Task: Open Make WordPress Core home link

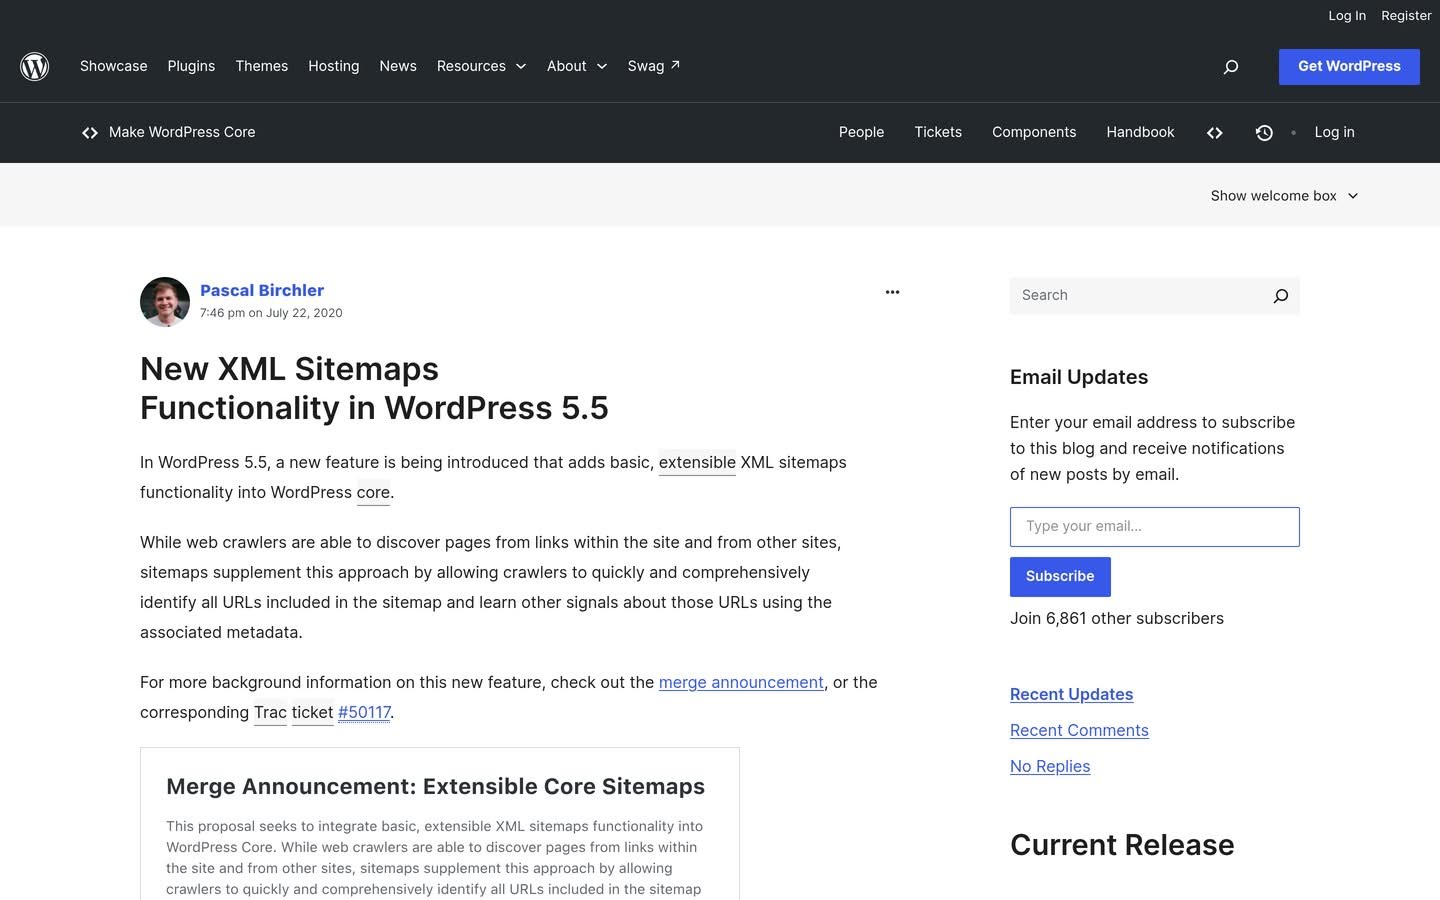Action: point(182,132)
